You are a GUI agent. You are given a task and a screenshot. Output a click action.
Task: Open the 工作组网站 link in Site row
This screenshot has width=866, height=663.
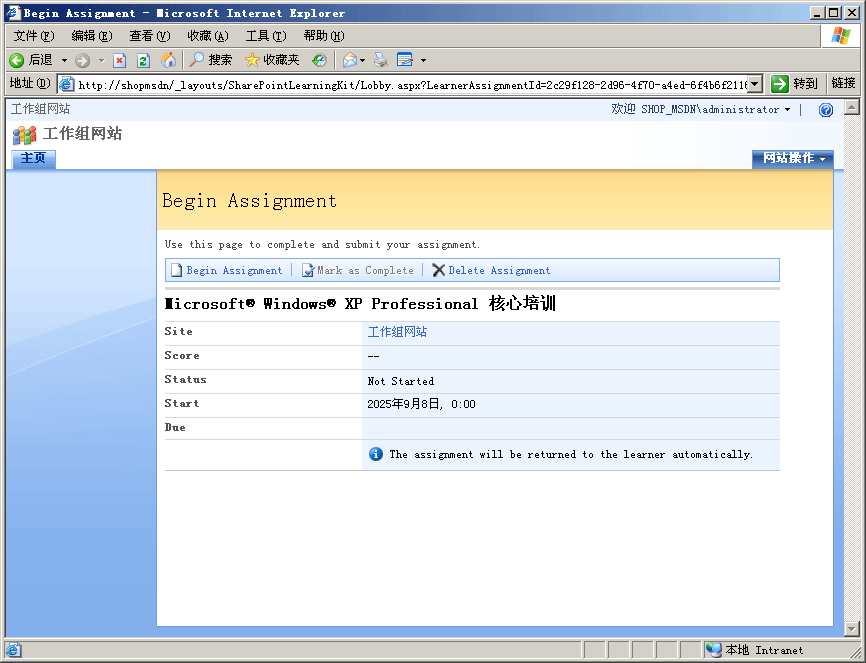coord(397,332)
